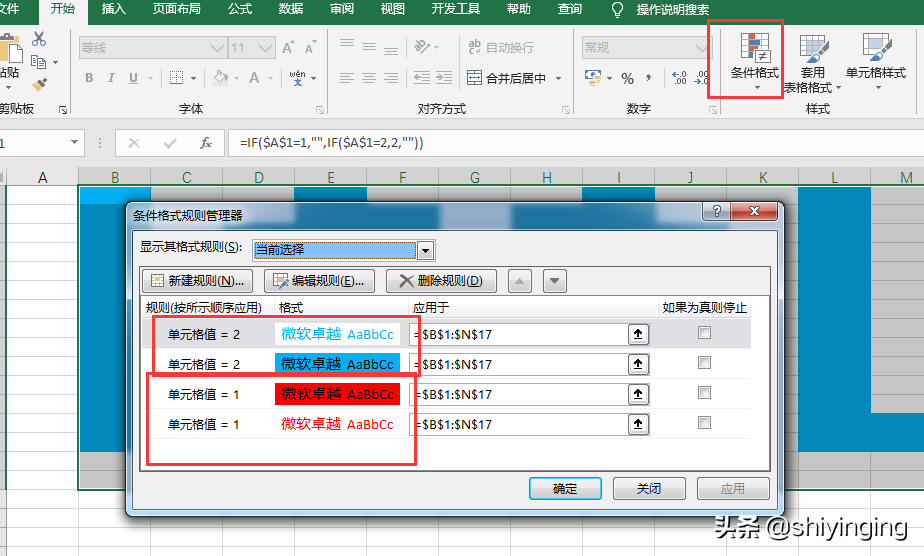Click the 删除规则(D) button
The image size is (924, 556).
coord(441,281)
